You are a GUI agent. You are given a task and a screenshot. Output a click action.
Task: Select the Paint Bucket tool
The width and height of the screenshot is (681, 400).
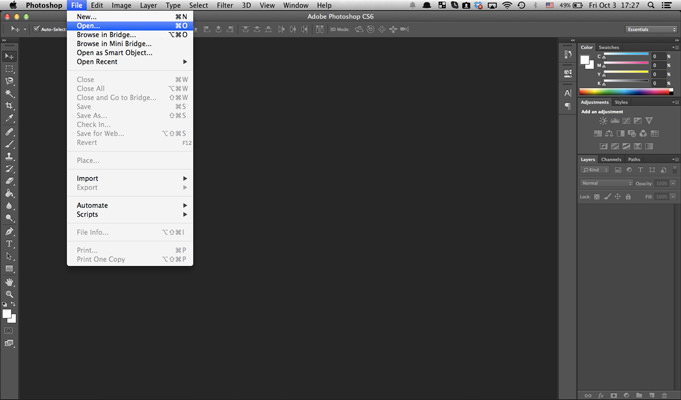(x=9, y=193)
